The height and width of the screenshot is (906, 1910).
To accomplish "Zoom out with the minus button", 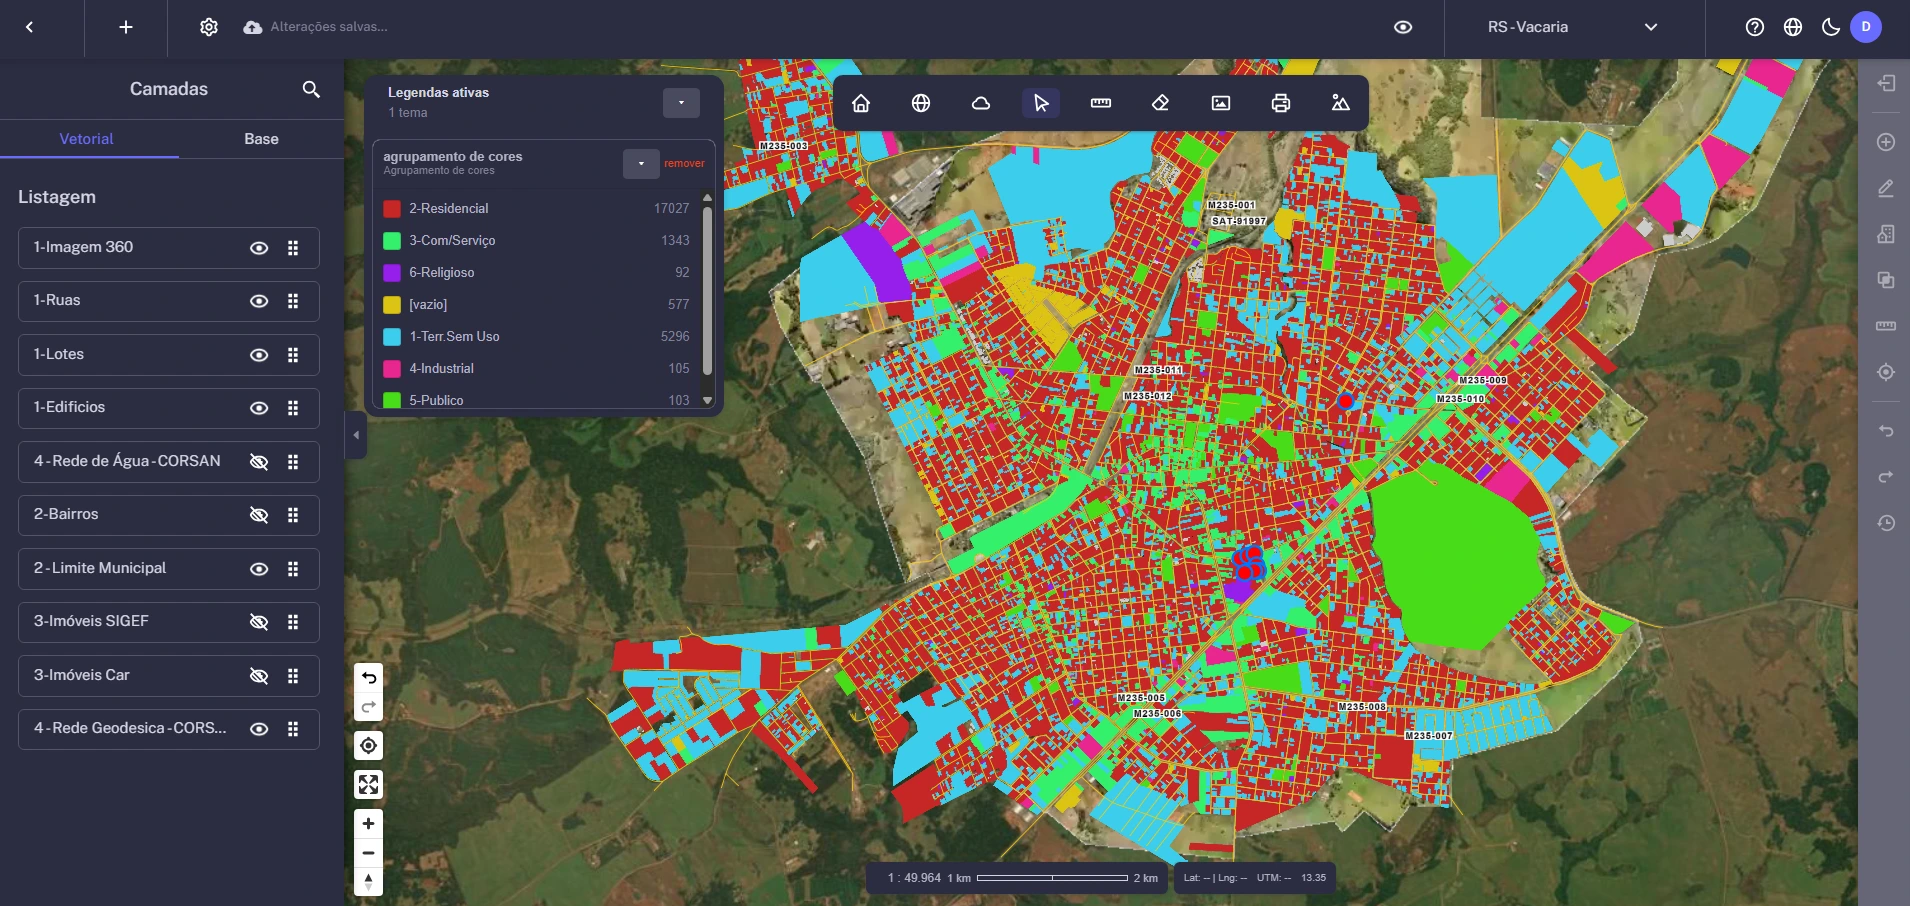I will (369, 853).
